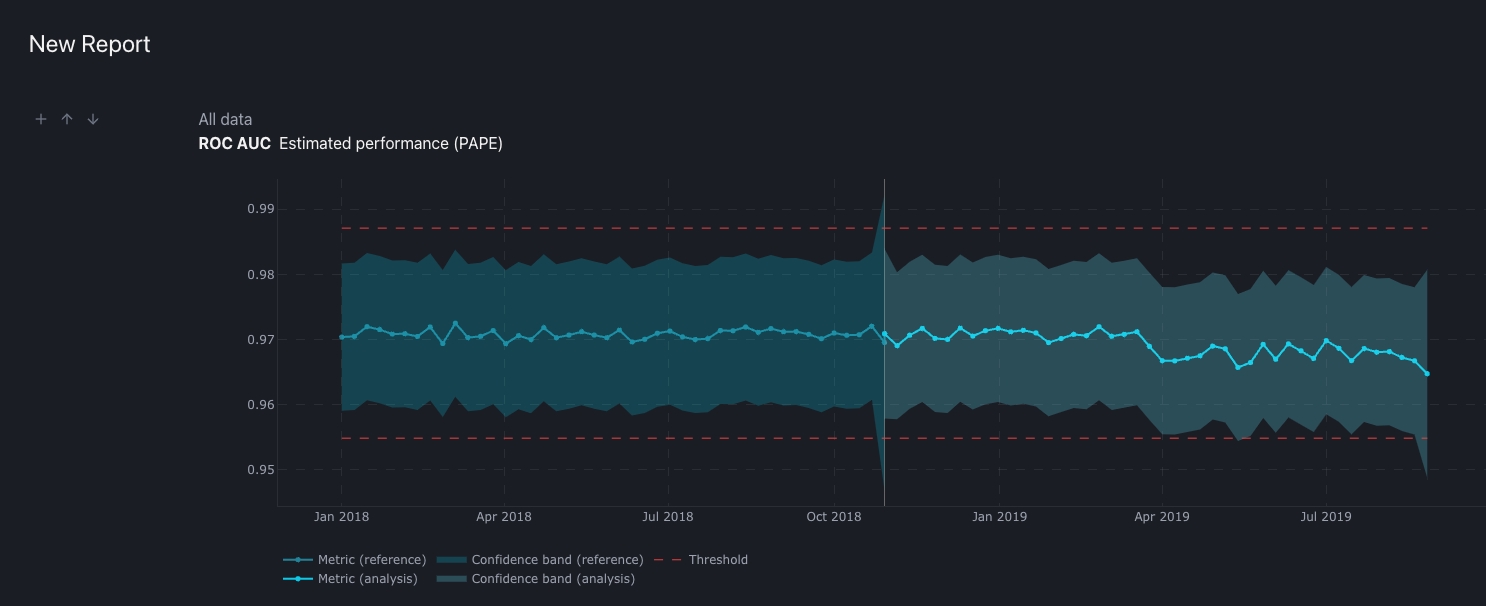This screenshot has width=1486, height=606.
Task: Click the 0.95 y-axis tick label
Action: [260, 470]
